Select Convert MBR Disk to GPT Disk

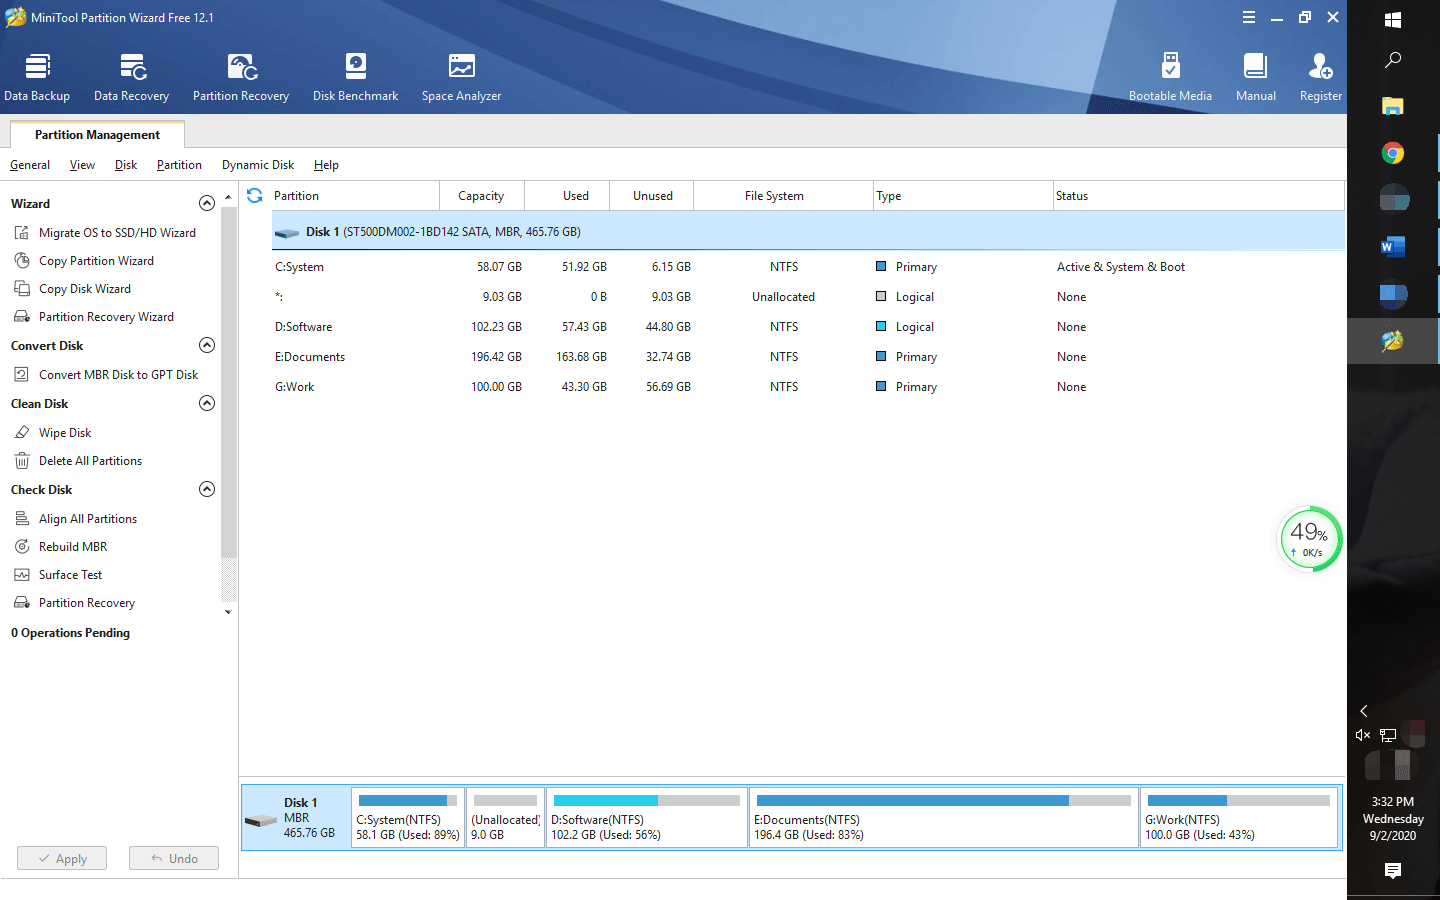tap(118, 375)
